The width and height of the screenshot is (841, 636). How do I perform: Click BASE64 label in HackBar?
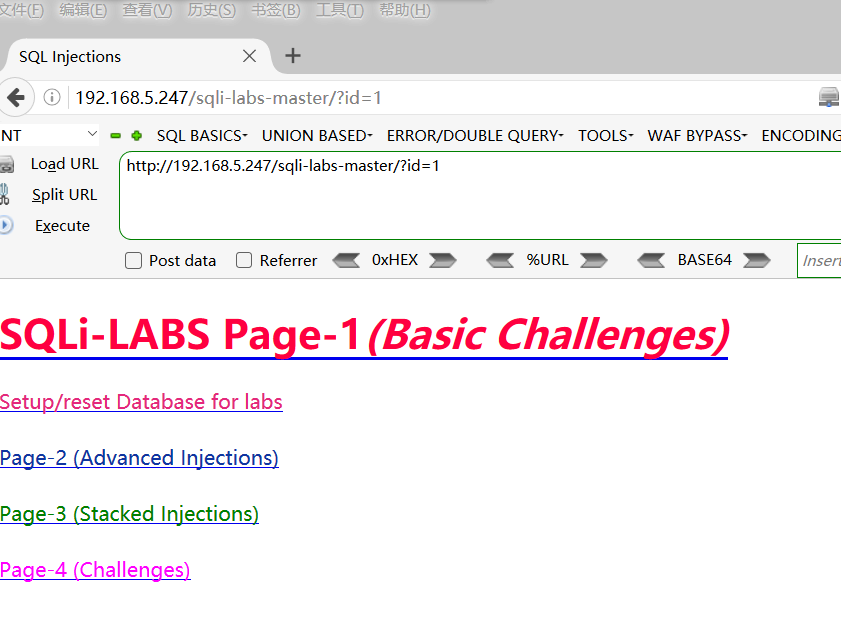(705, 260)
